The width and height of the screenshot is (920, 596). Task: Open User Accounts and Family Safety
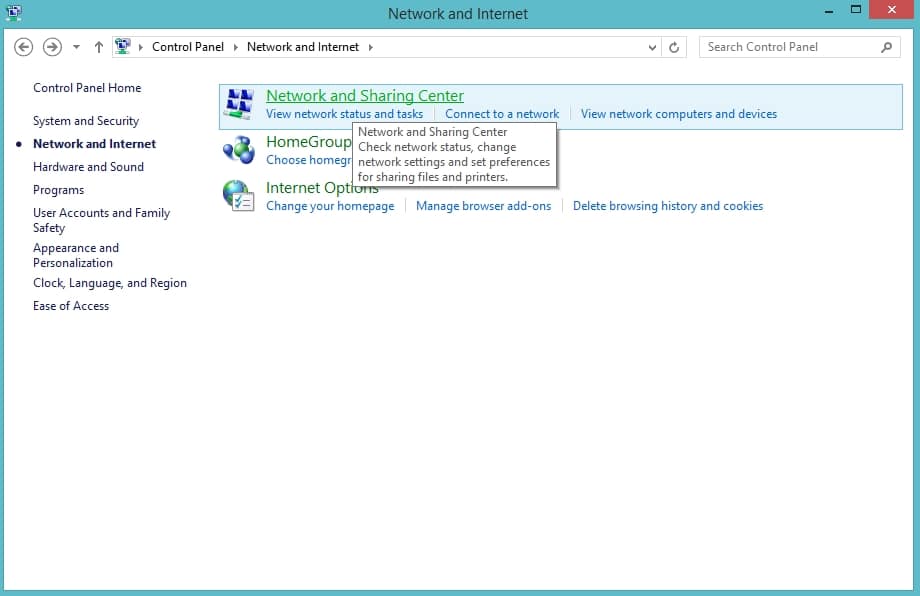tap(102, 221)
